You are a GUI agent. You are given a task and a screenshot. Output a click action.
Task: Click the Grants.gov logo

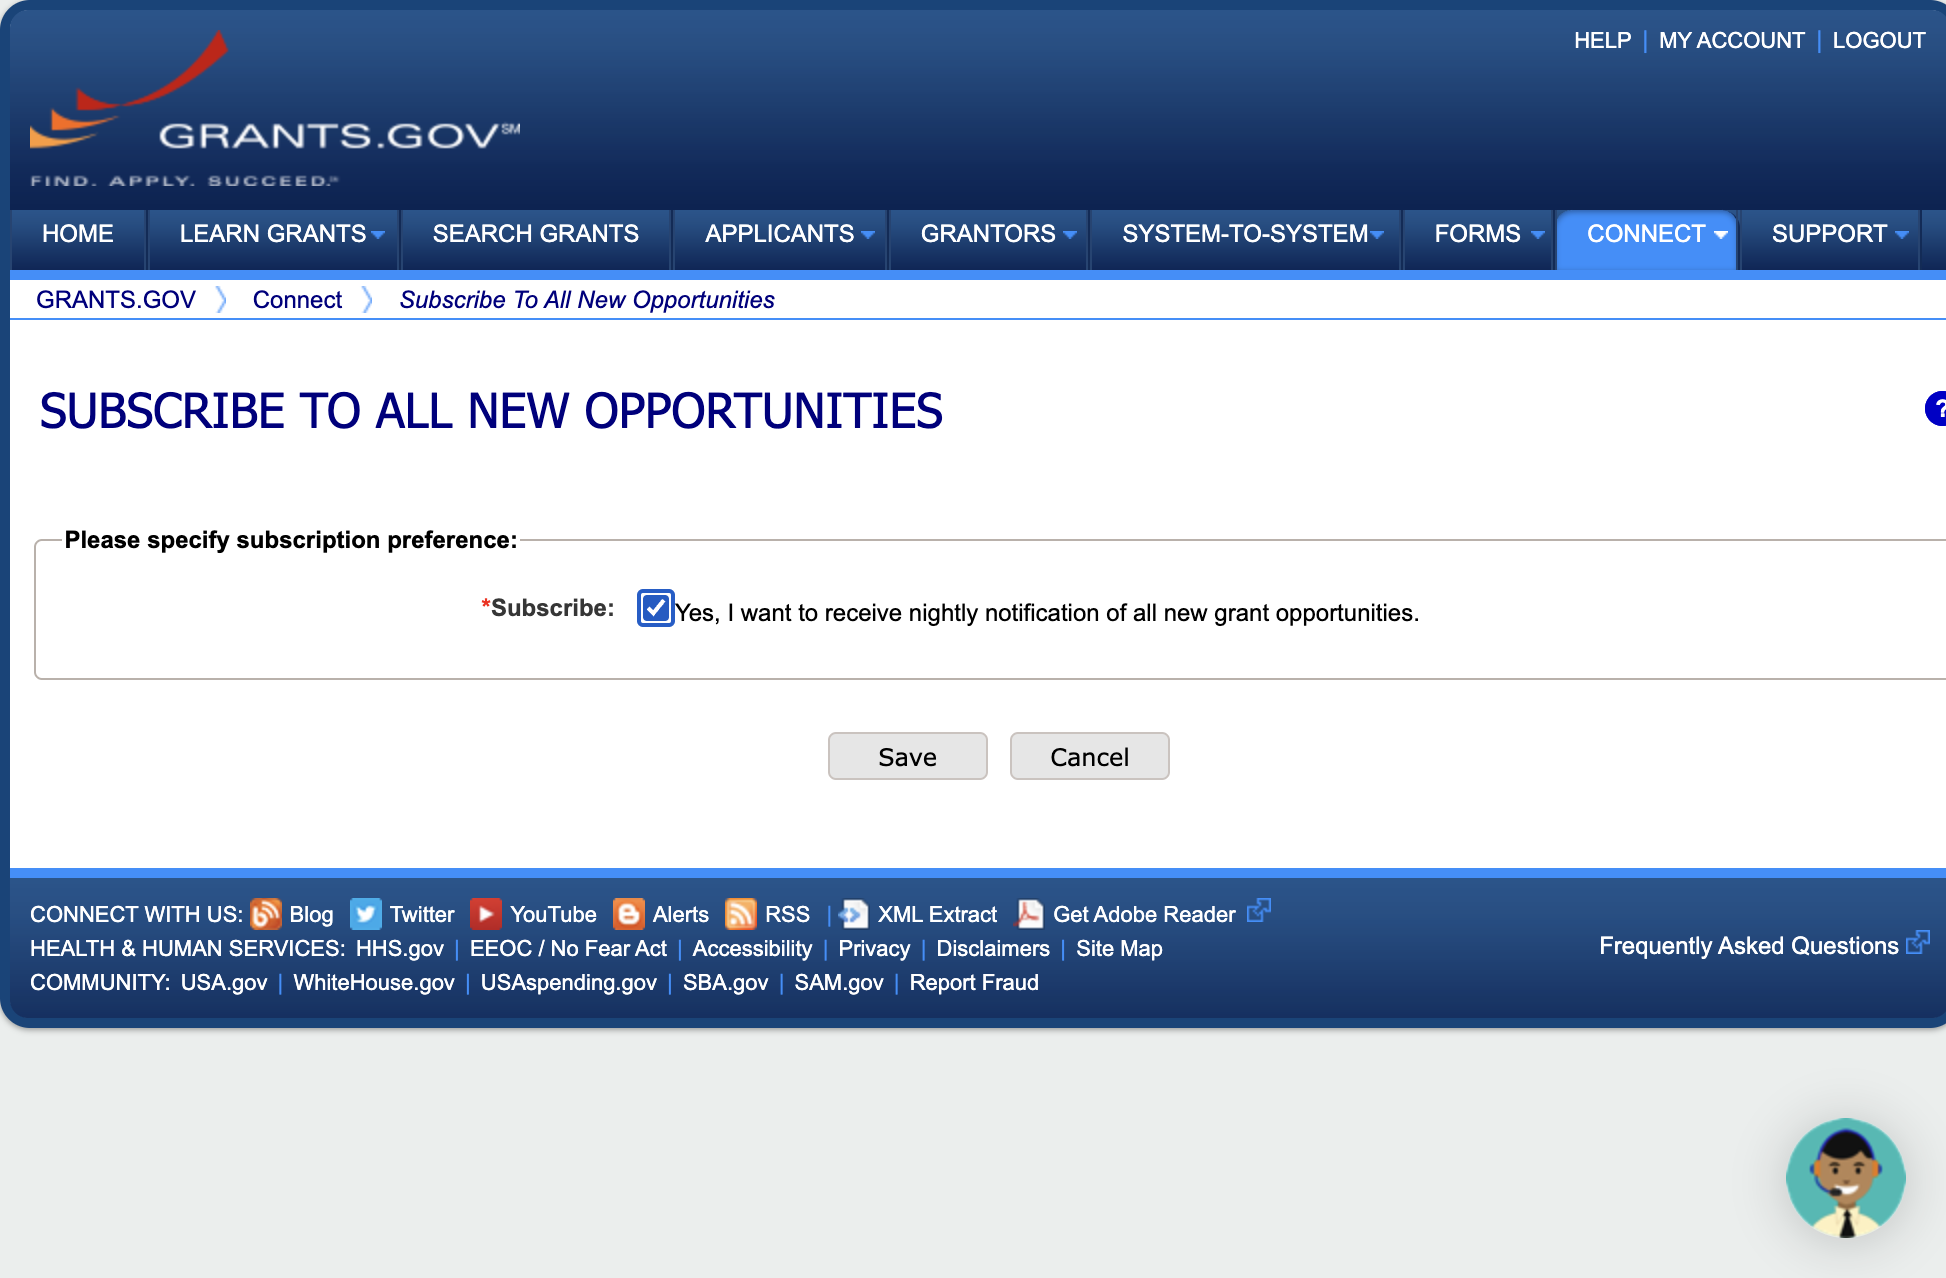pos(275,110)
